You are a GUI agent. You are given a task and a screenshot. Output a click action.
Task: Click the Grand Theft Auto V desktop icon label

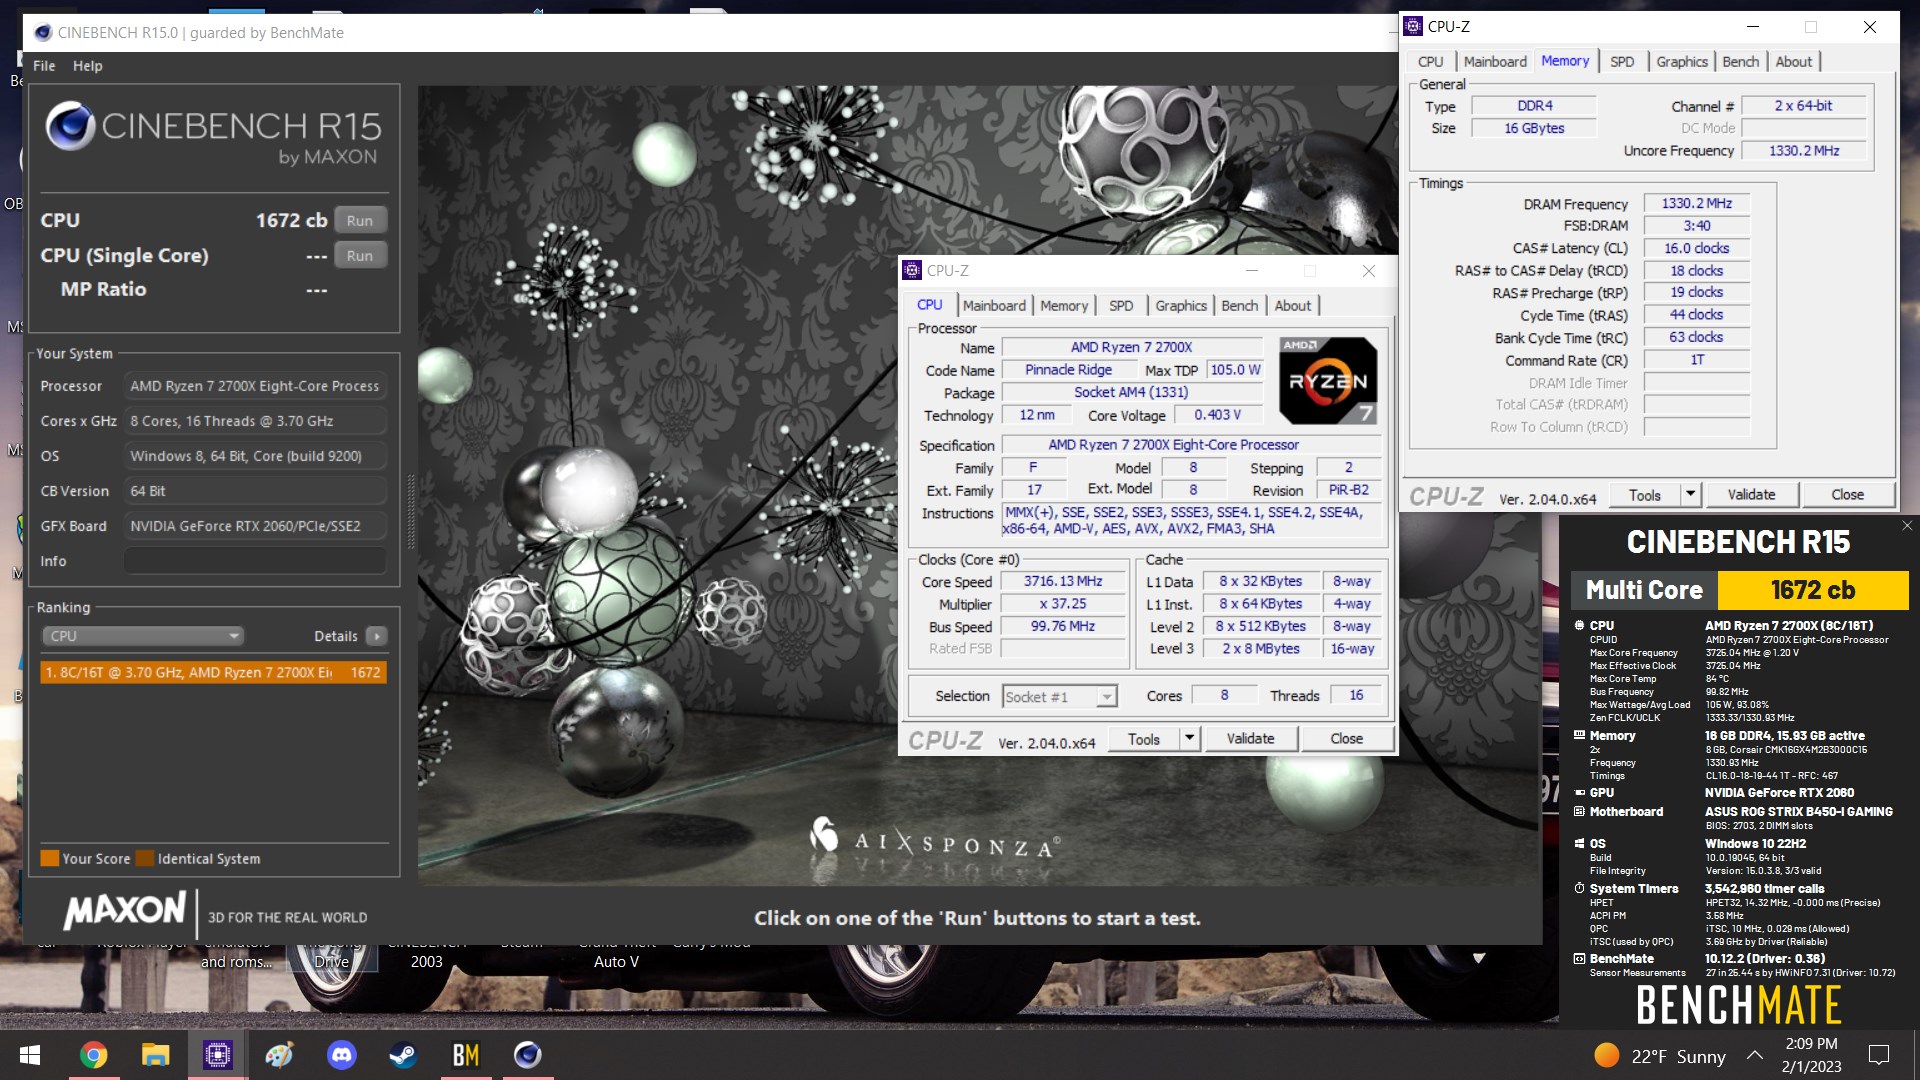[x=616, y=952]
